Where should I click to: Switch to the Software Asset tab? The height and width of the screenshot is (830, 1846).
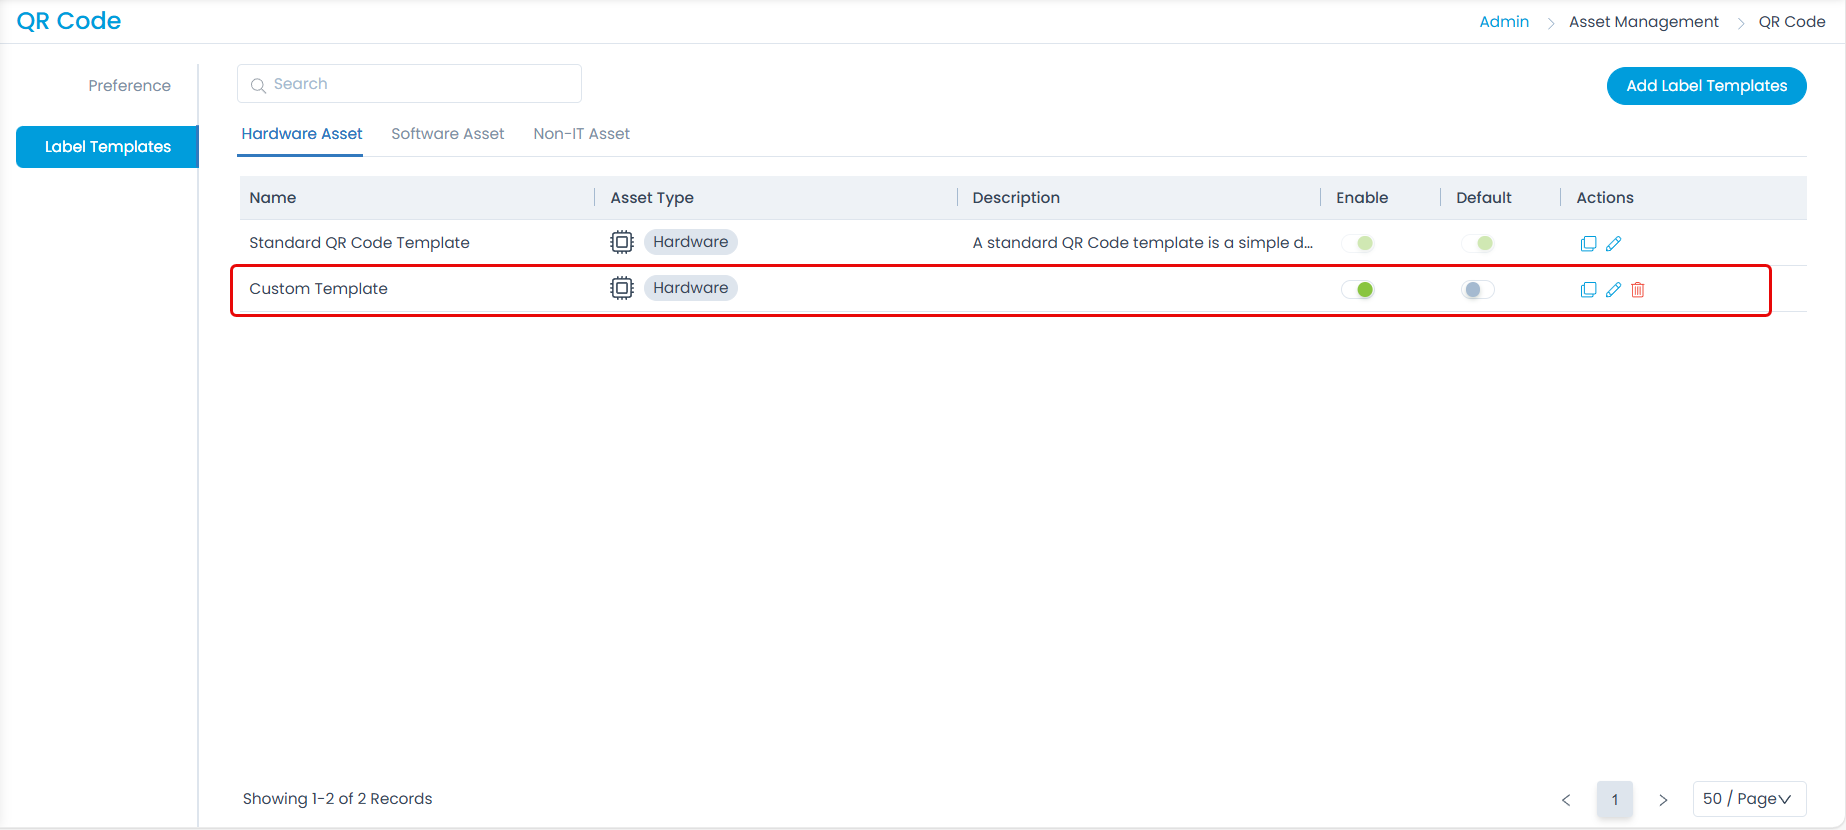447,134
